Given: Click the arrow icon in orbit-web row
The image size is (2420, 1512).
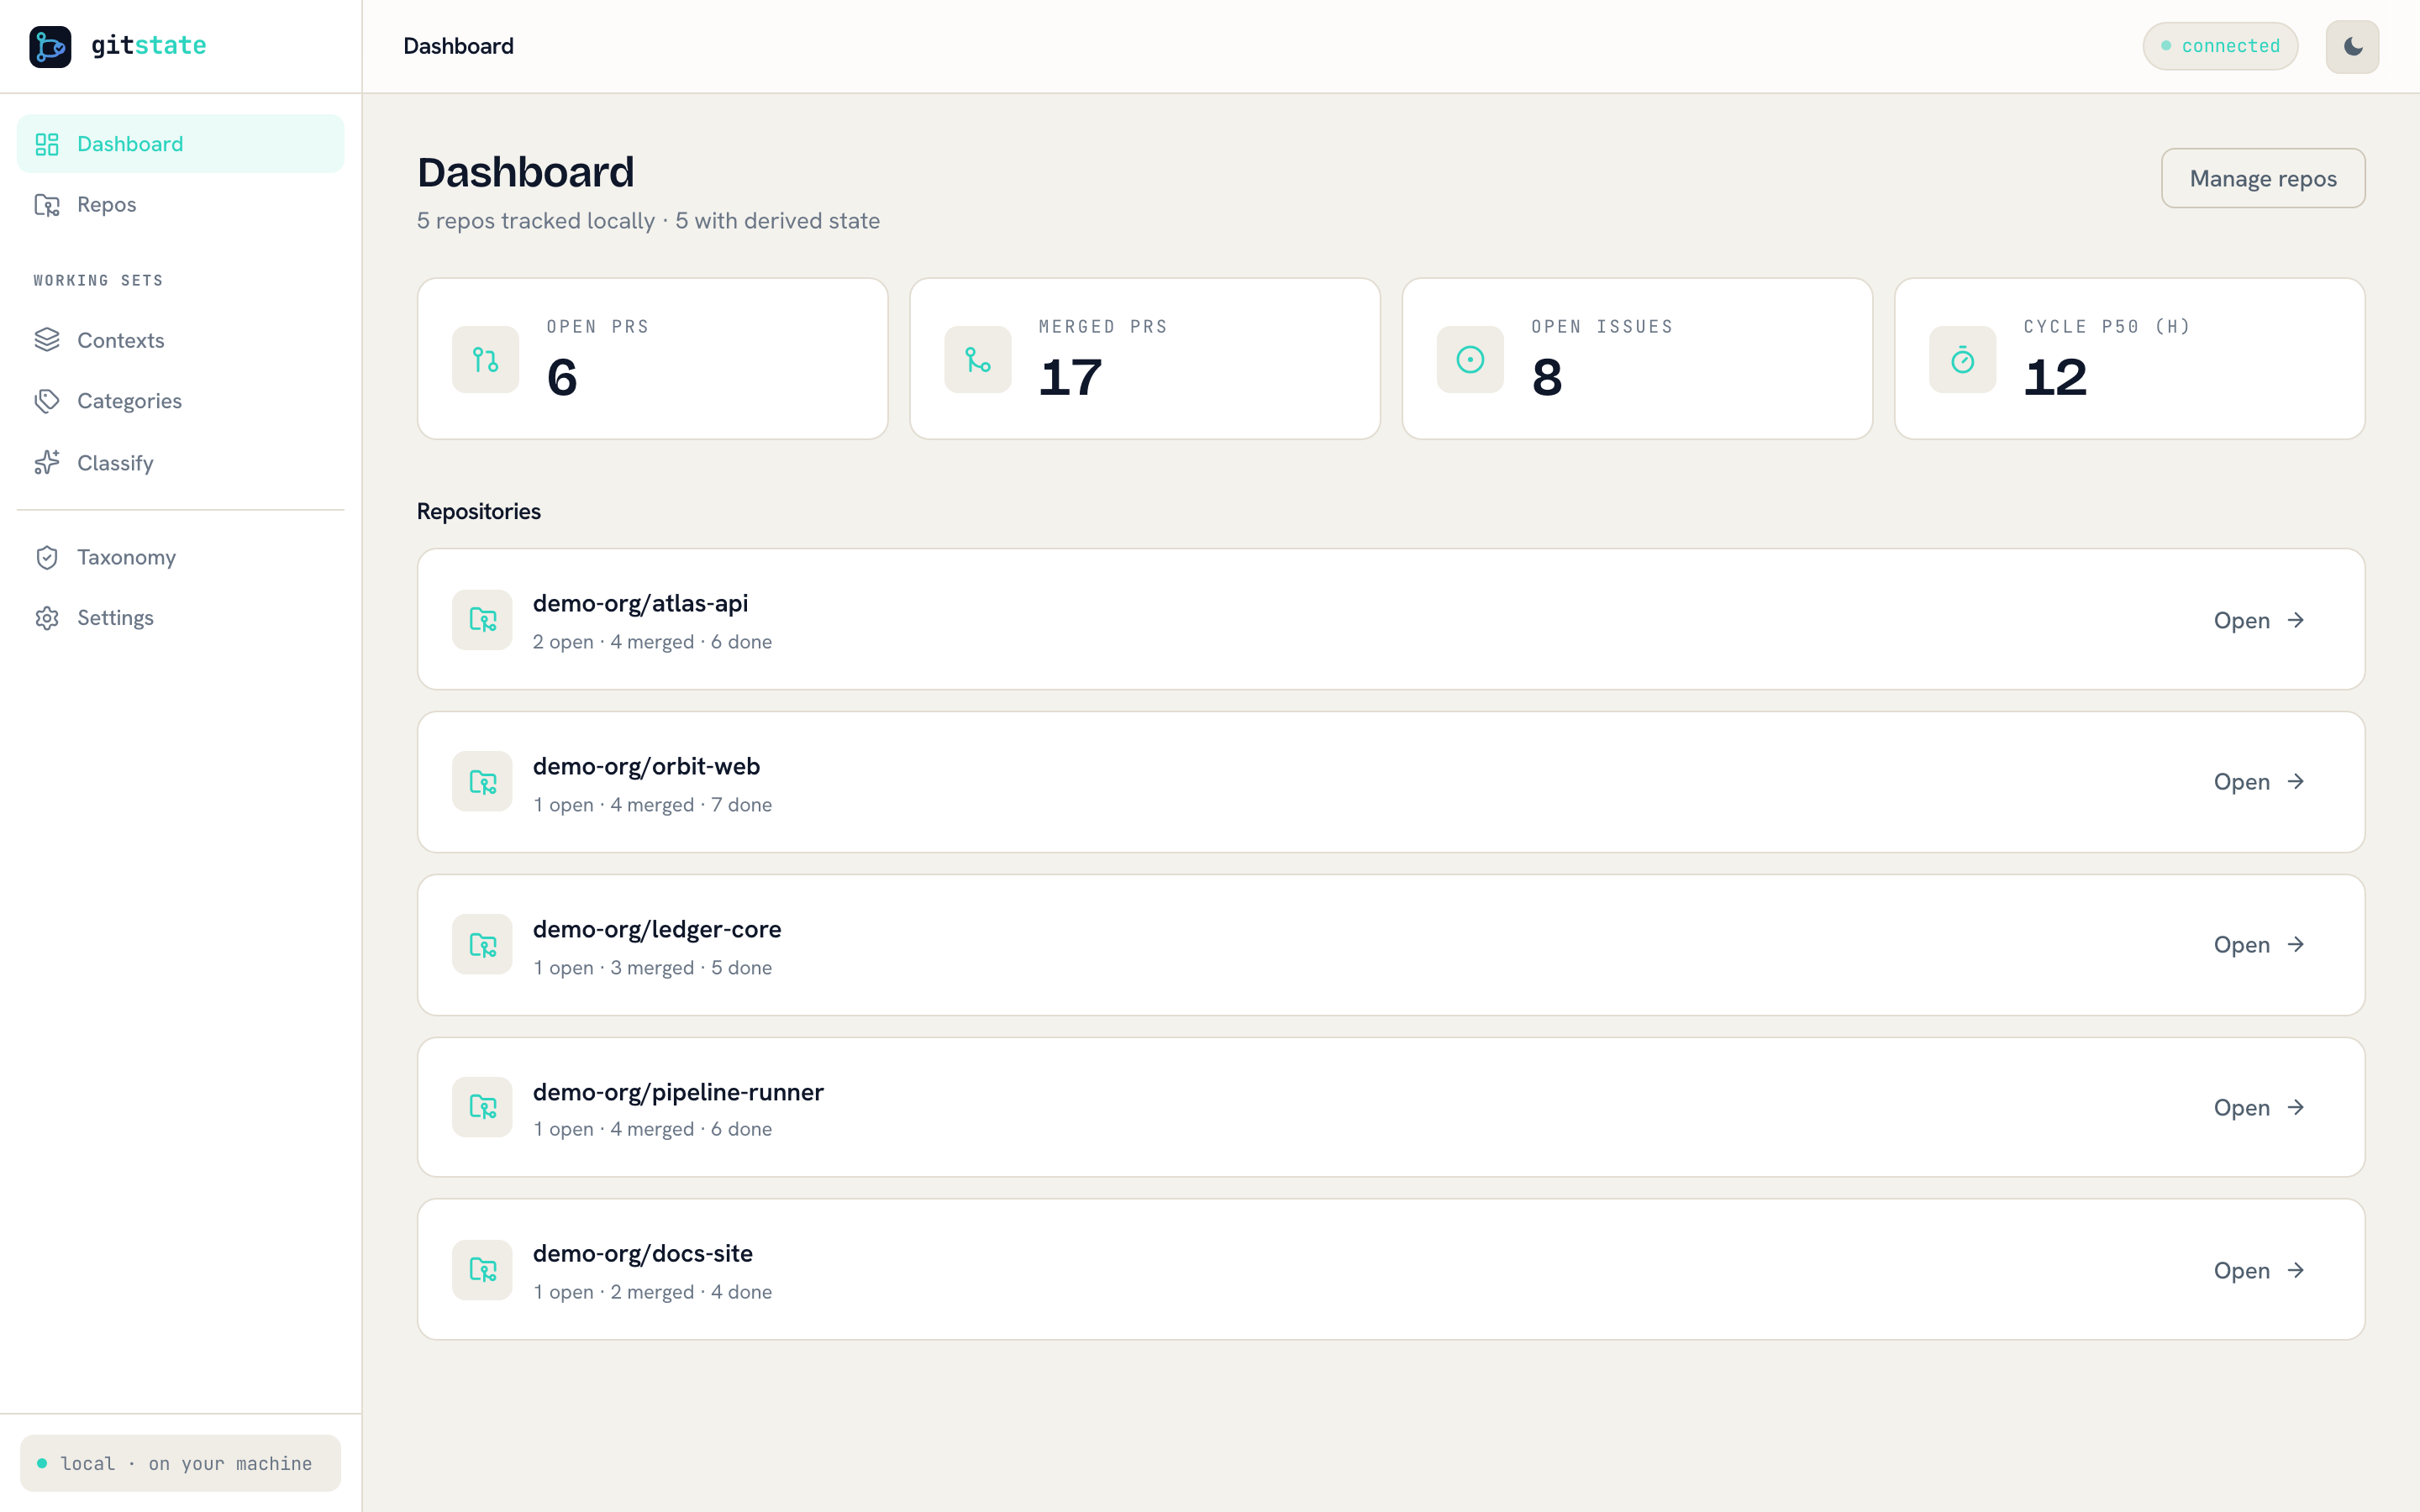Looking at the screenshot, I should (2296, 782).
